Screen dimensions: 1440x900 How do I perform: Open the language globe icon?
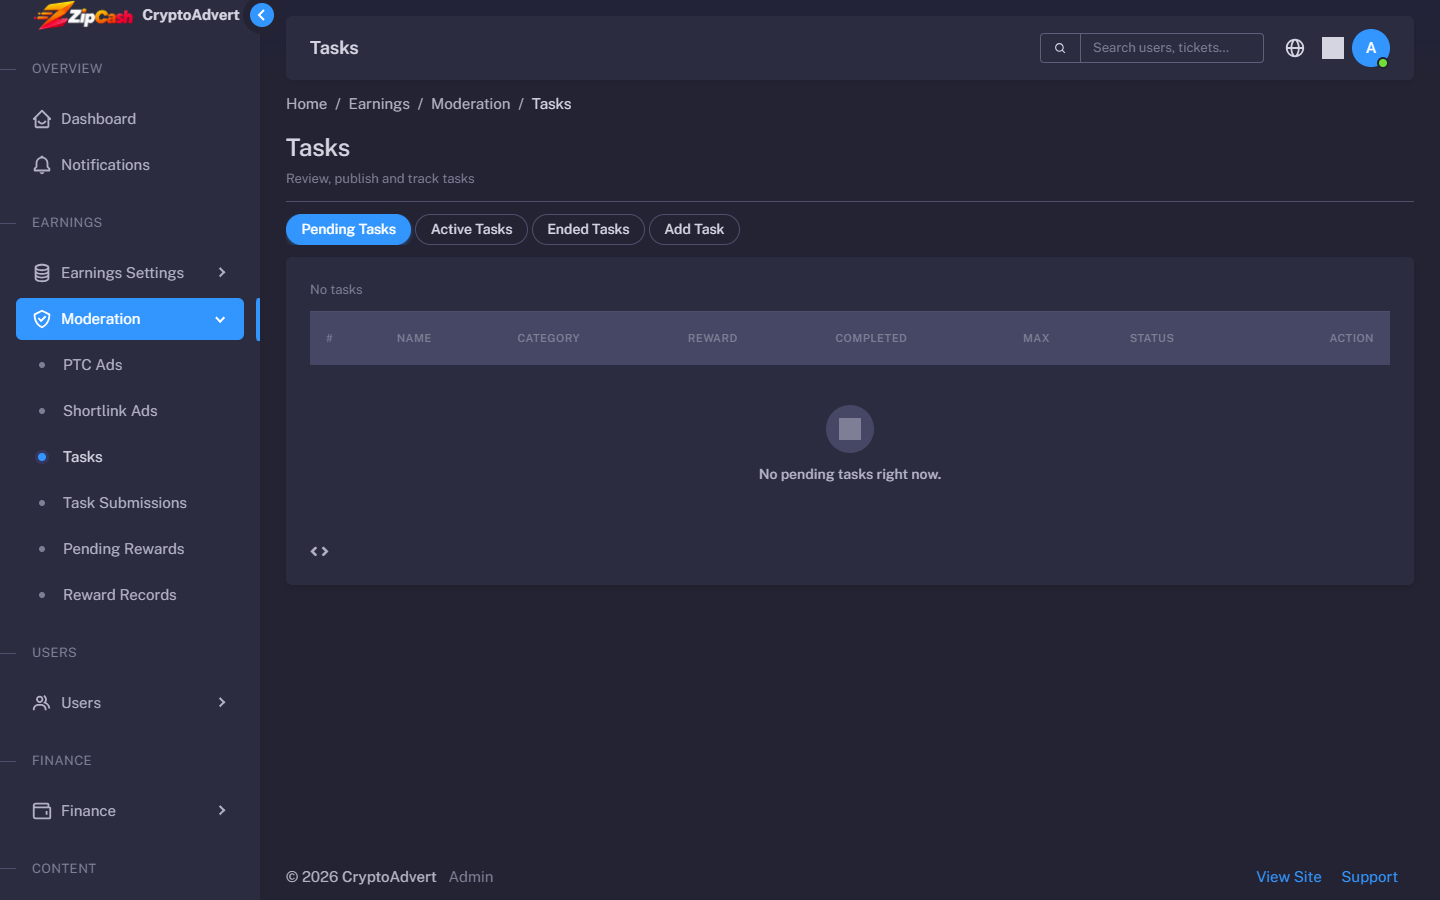click(1295, 48)
